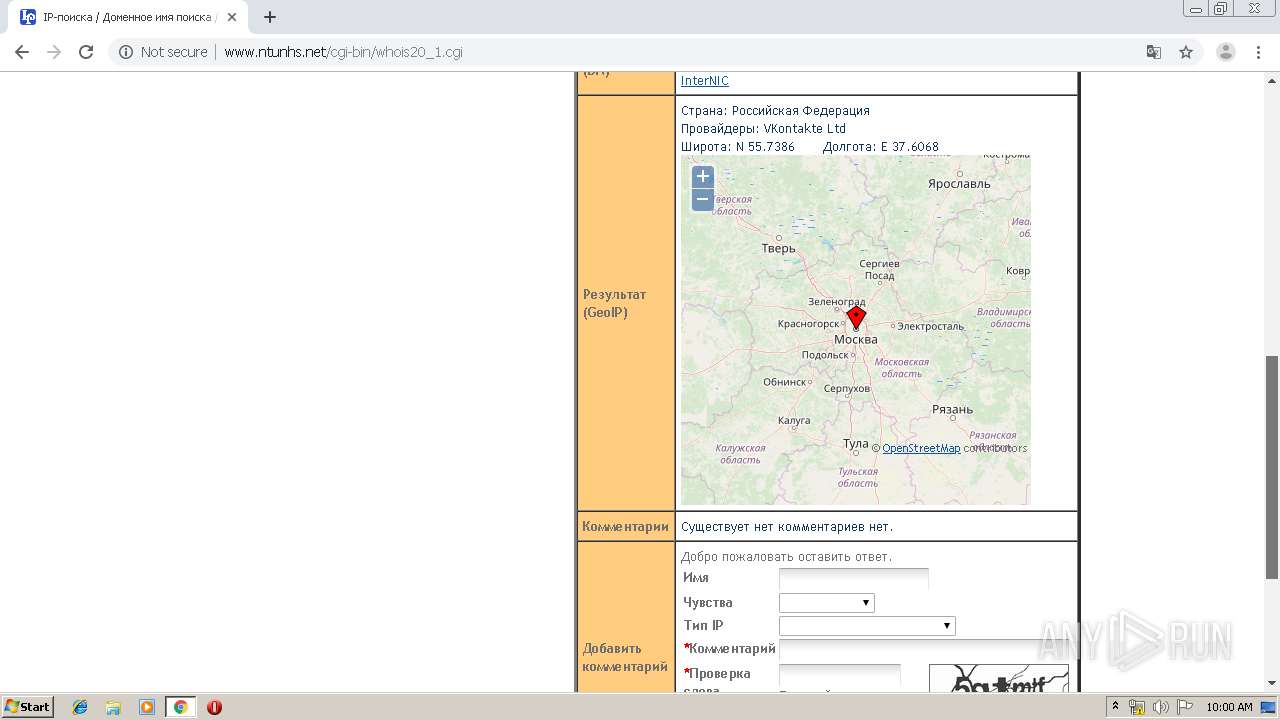This screenshot has height=720, width=1280.
Task: Expand the Чувства dropdown
Action: [827, 603]
